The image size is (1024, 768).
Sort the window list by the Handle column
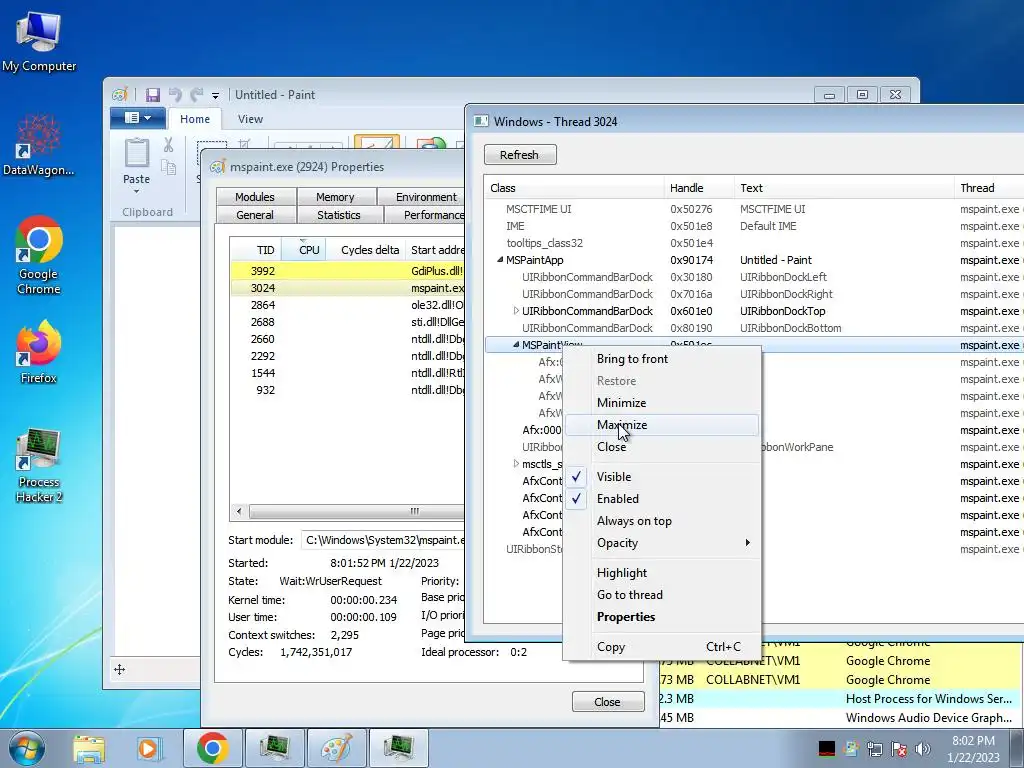pyautogui.click(x=699, y=188)
